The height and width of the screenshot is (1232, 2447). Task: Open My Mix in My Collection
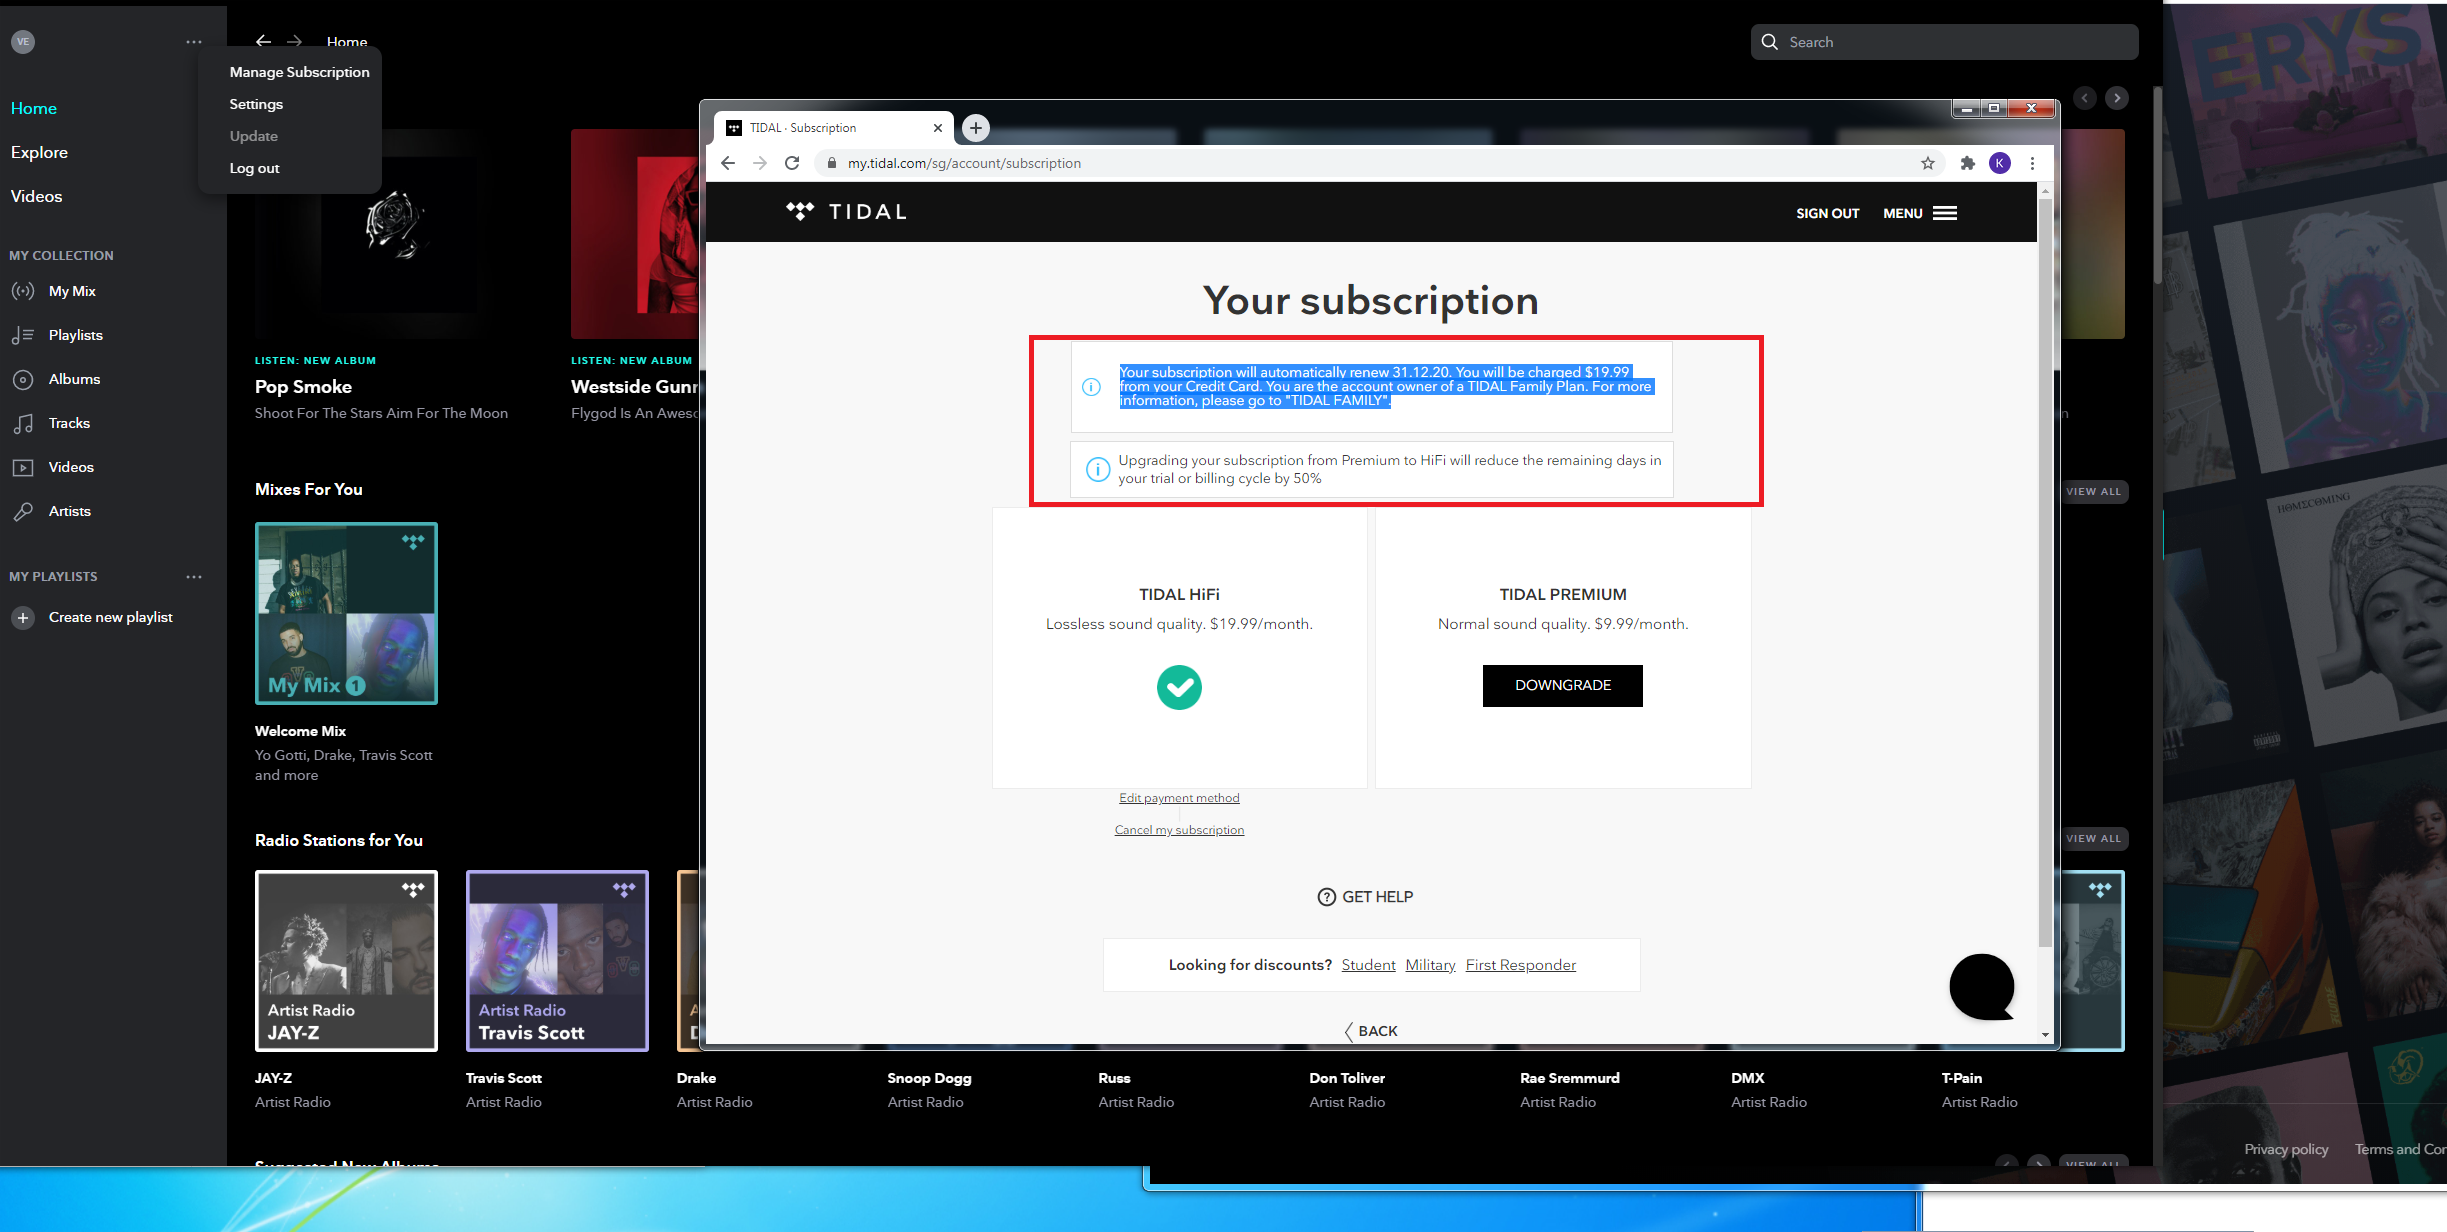[72, 291]
